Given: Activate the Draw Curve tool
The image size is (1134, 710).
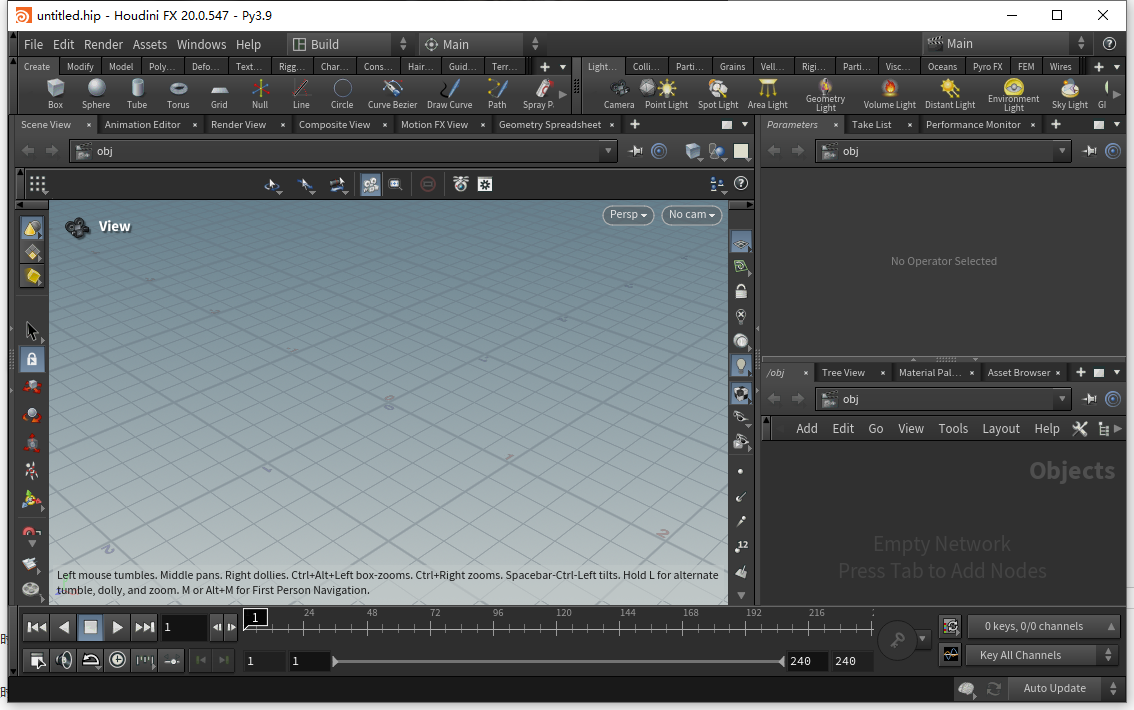Looking at the screenshot, I should (449, 94).
